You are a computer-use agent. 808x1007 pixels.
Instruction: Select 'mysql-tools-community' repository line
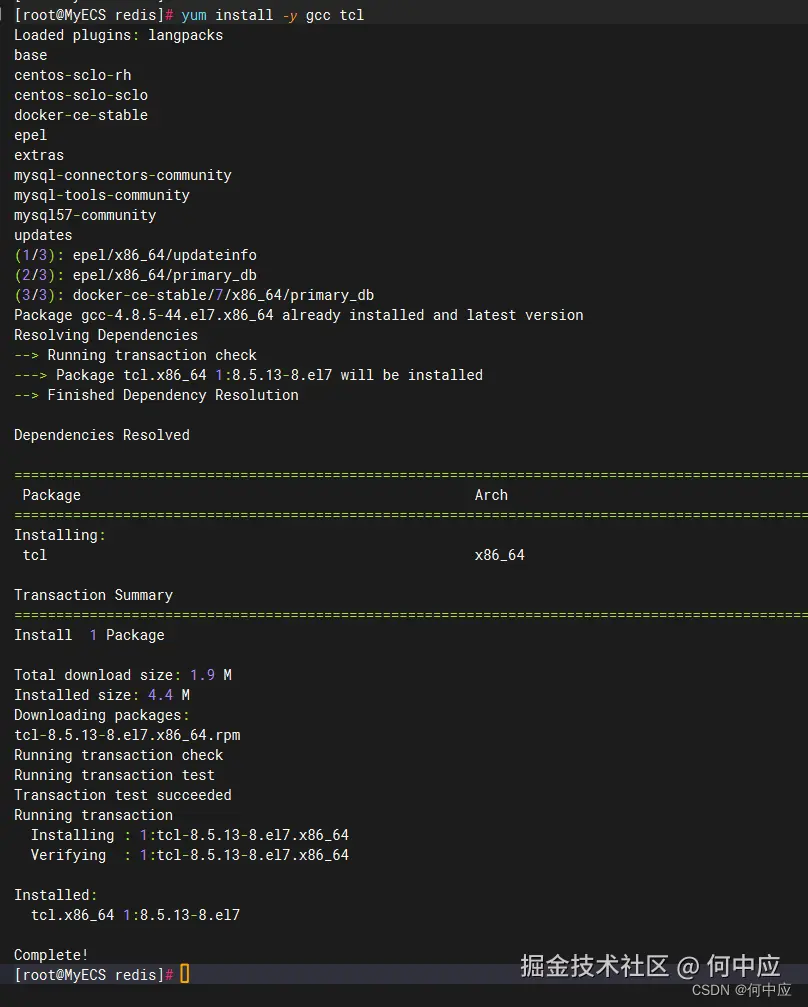click(x=101, y=195)
